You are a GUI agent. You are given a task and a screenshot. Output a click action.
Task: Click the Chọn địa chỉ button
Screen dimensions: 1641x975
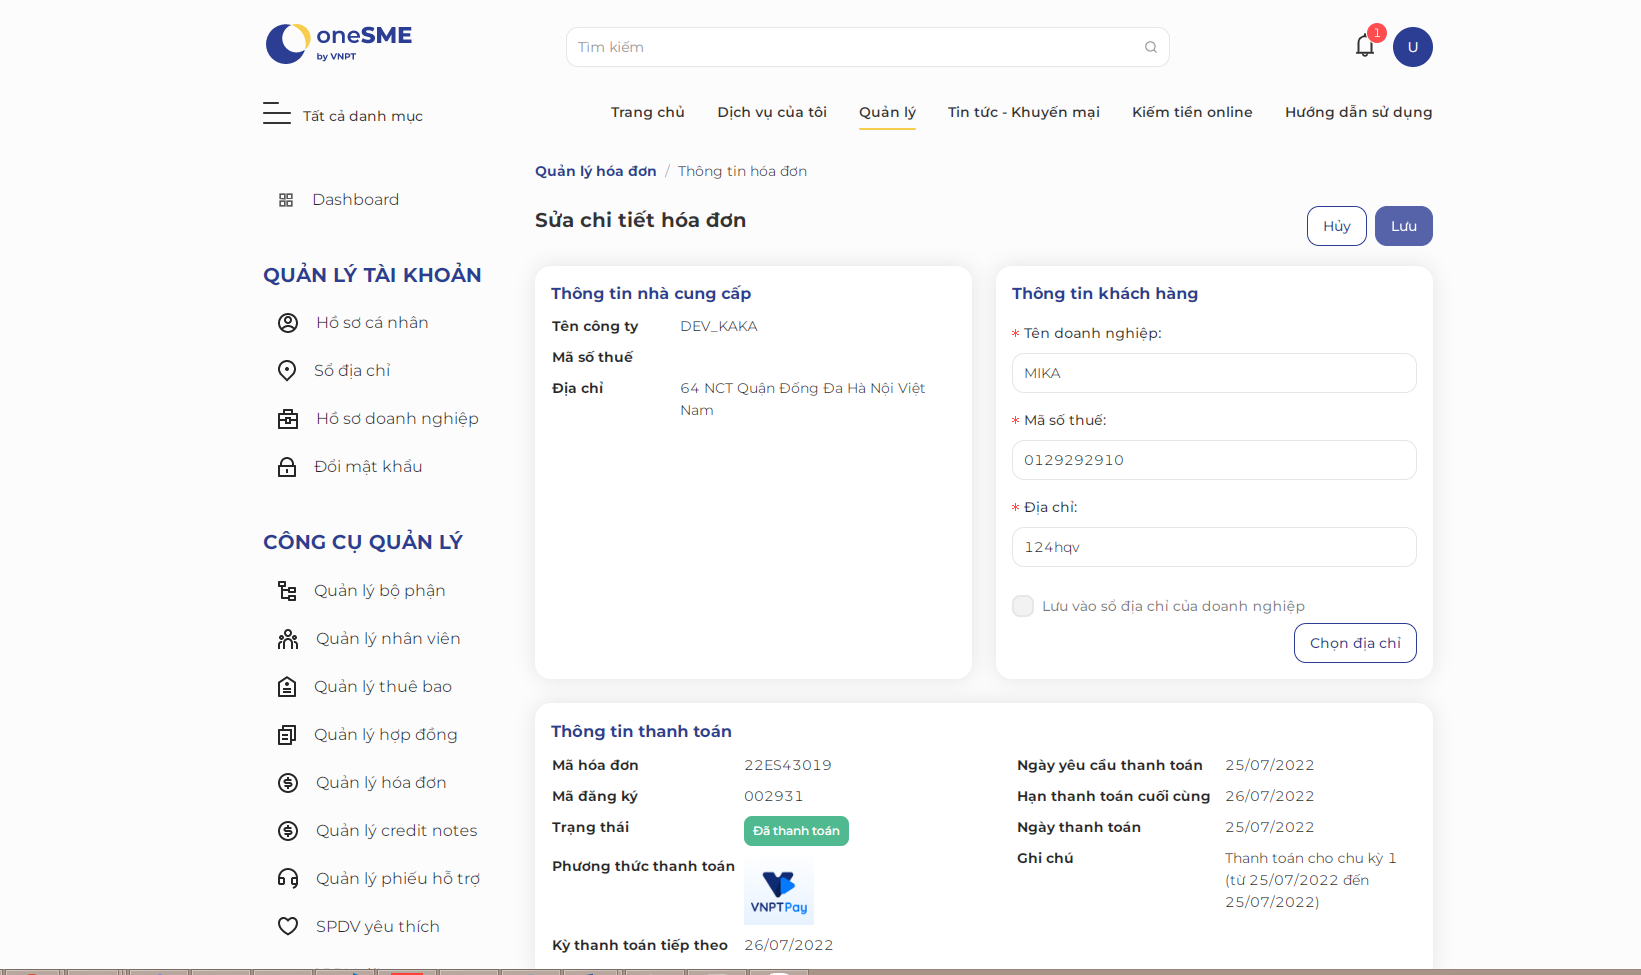[1355, 643]
